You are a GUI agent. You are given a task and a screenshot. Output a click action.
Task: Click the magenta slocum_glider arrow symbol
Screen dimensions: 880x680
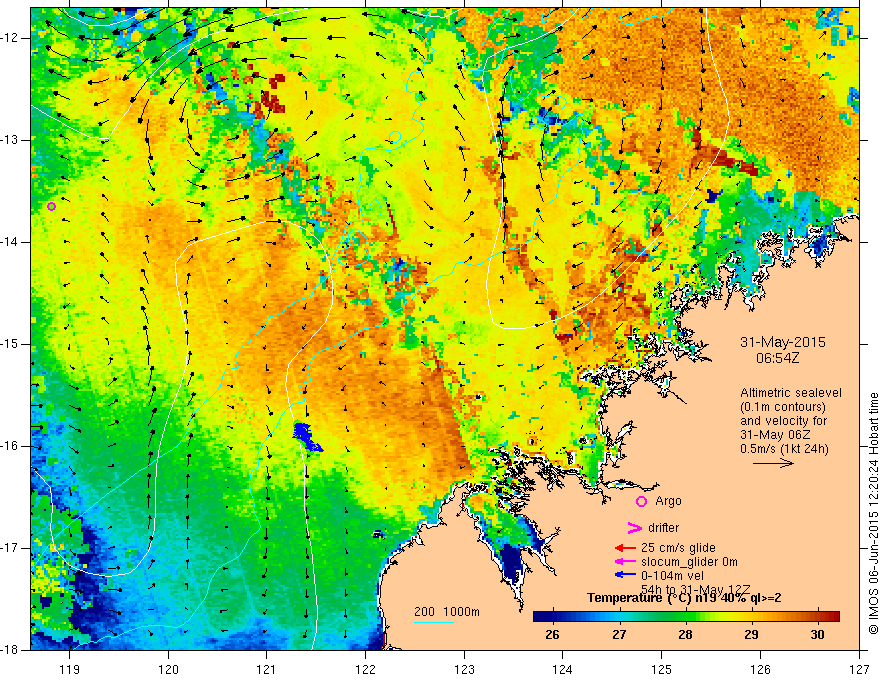[625, 562]
